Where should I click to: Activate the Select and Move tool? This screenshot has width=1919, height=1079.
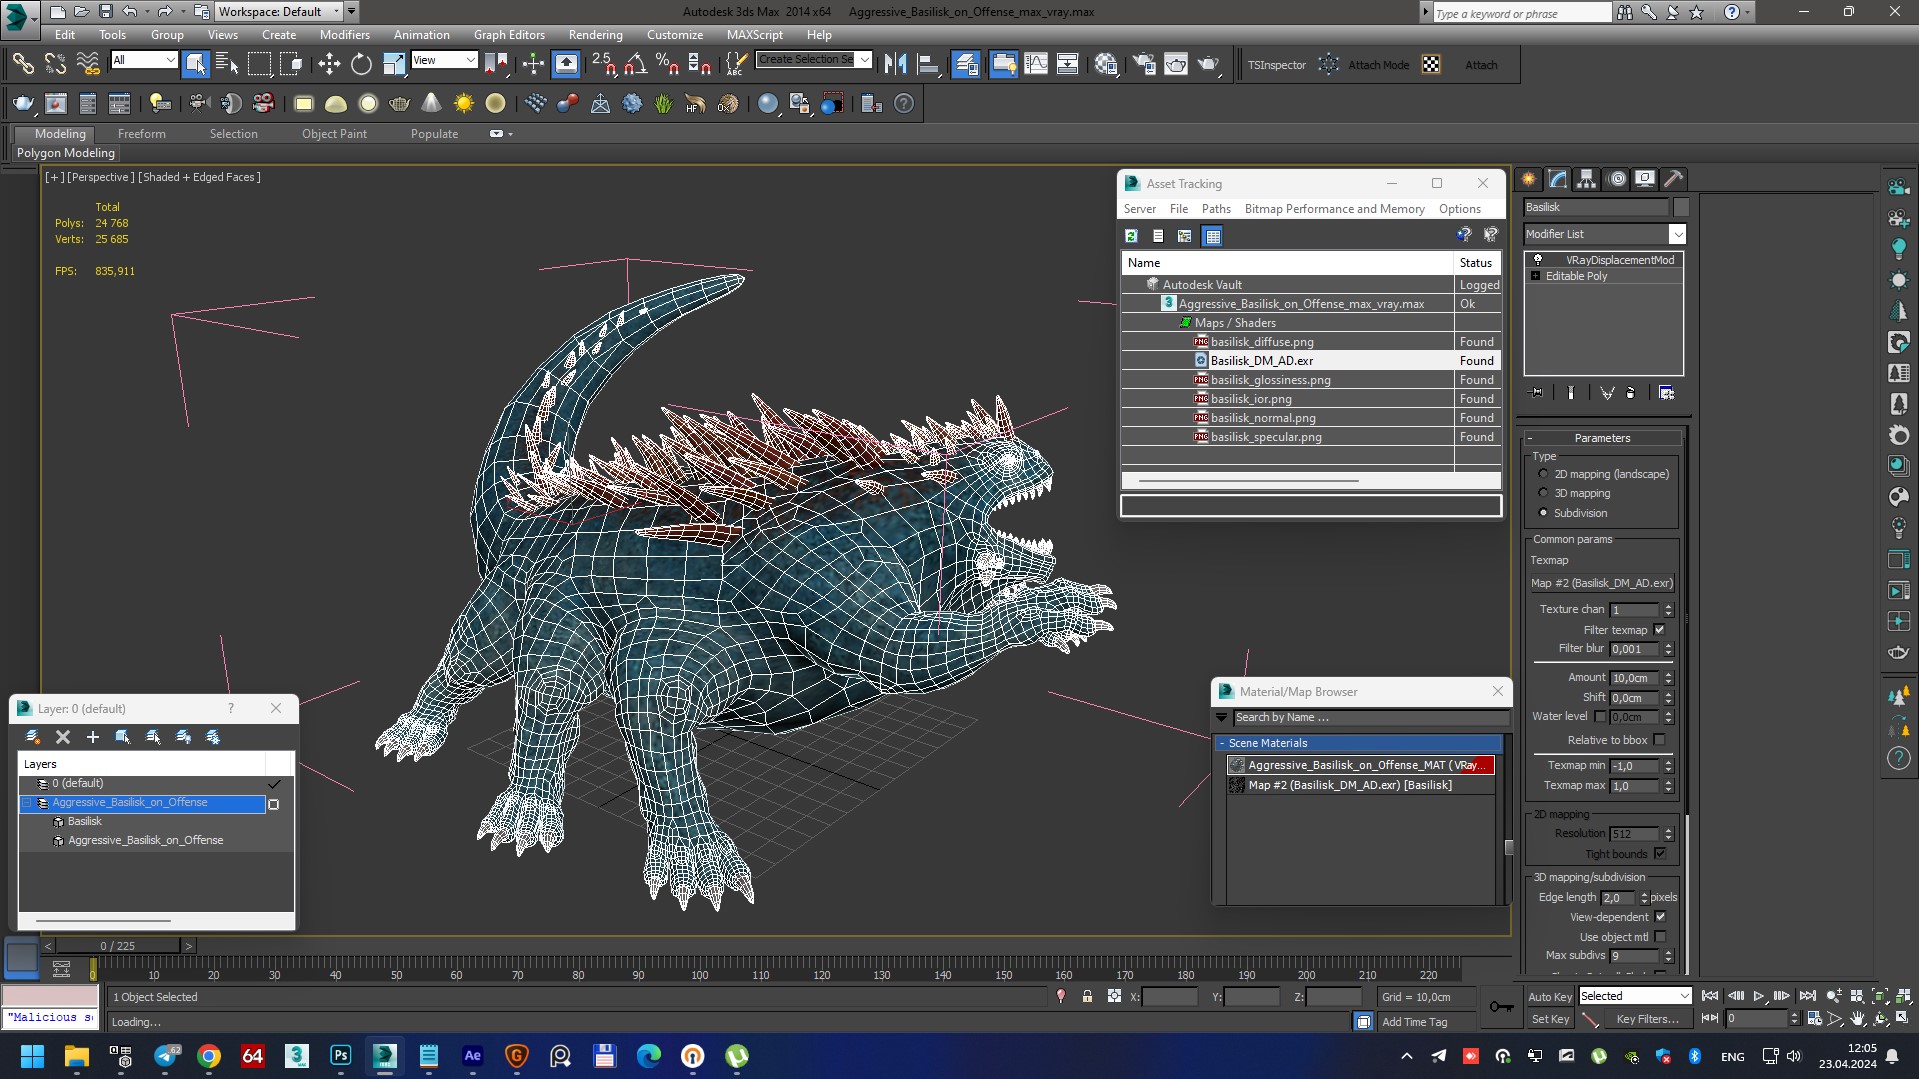[x=329, y=64]
